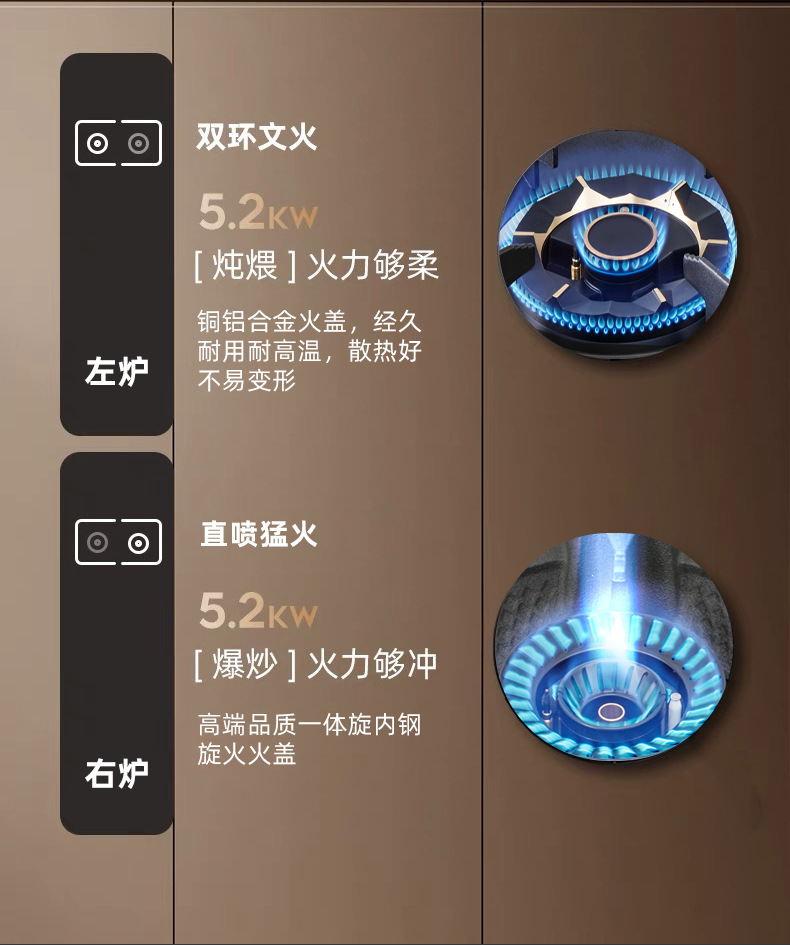Click the 双环文火 heading
The width and height of the screenshot is (790, 945).
coord(256,136)
